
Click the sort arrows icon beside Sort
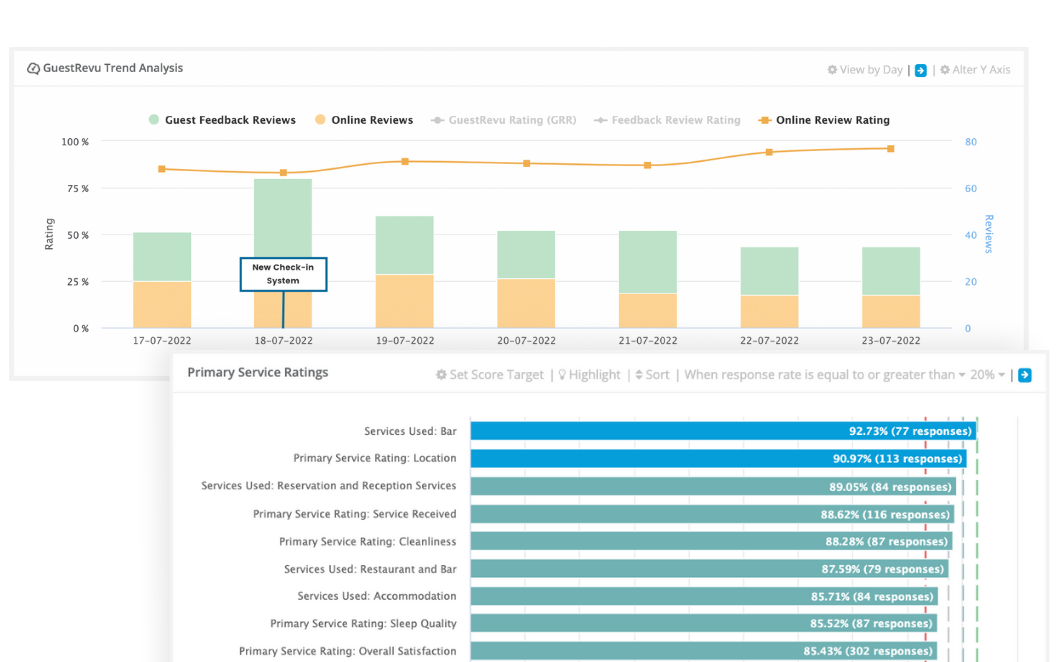(639, 375)
